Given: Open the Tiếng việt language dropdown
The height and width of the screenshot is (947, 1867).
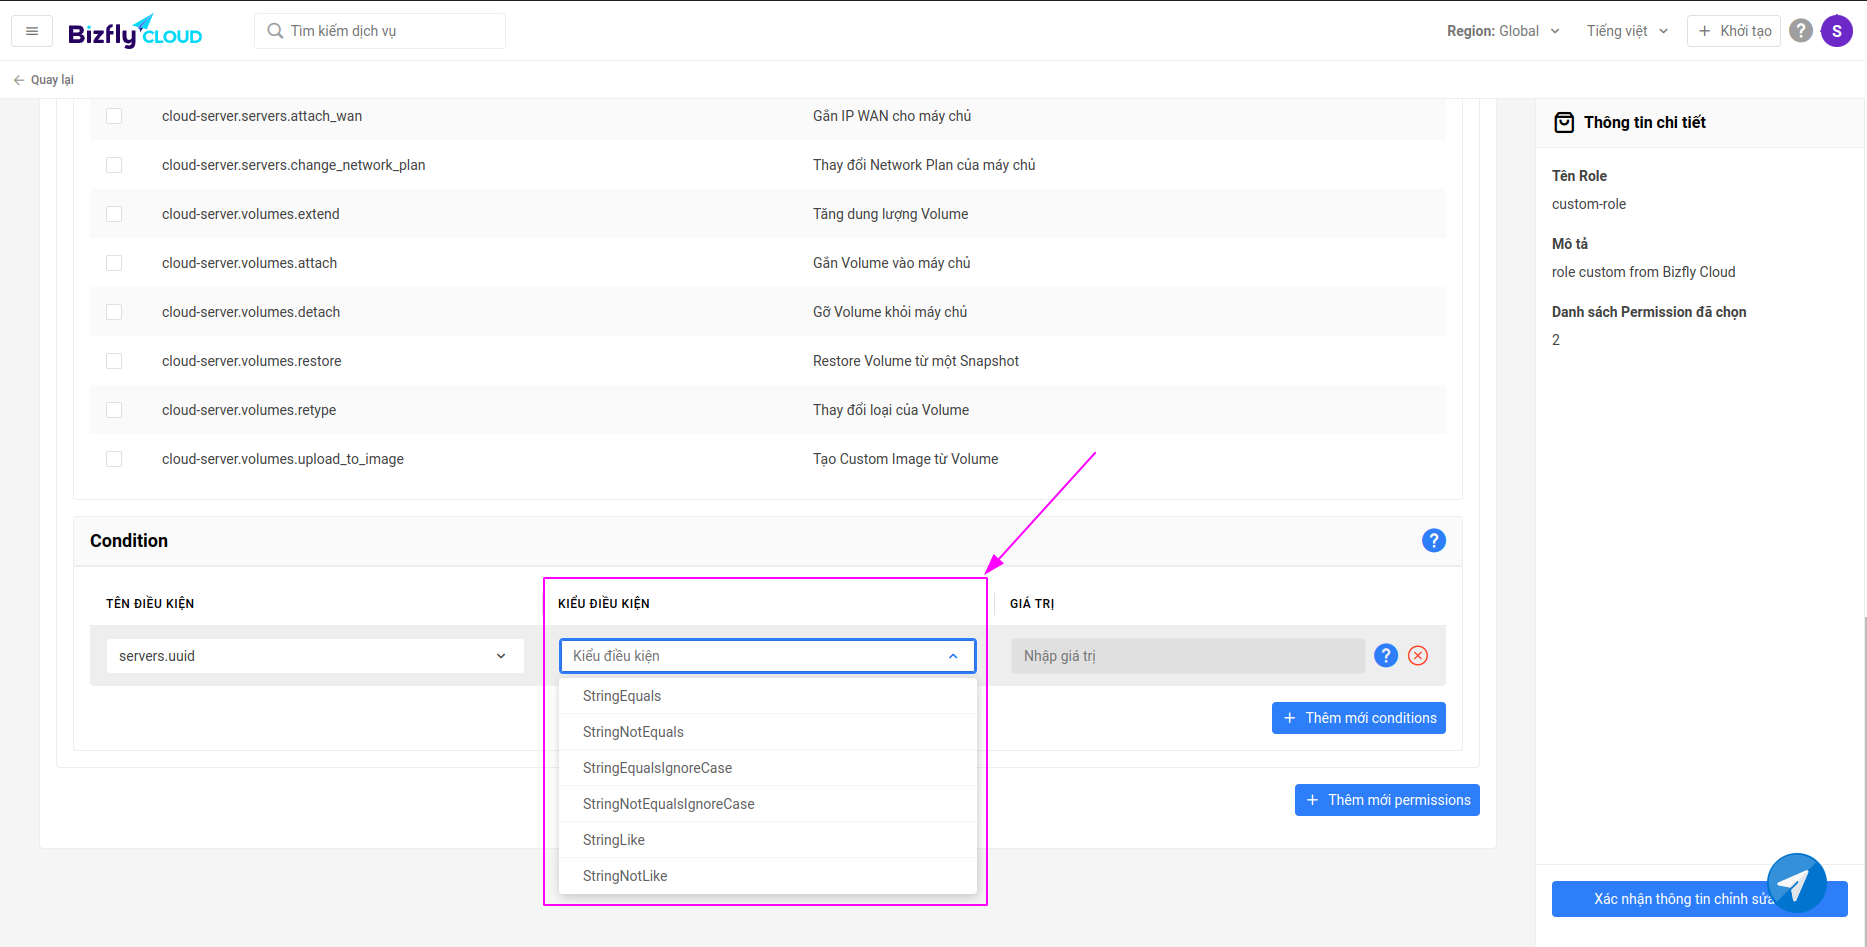Looking at the screenshot, I should 1627,31.
